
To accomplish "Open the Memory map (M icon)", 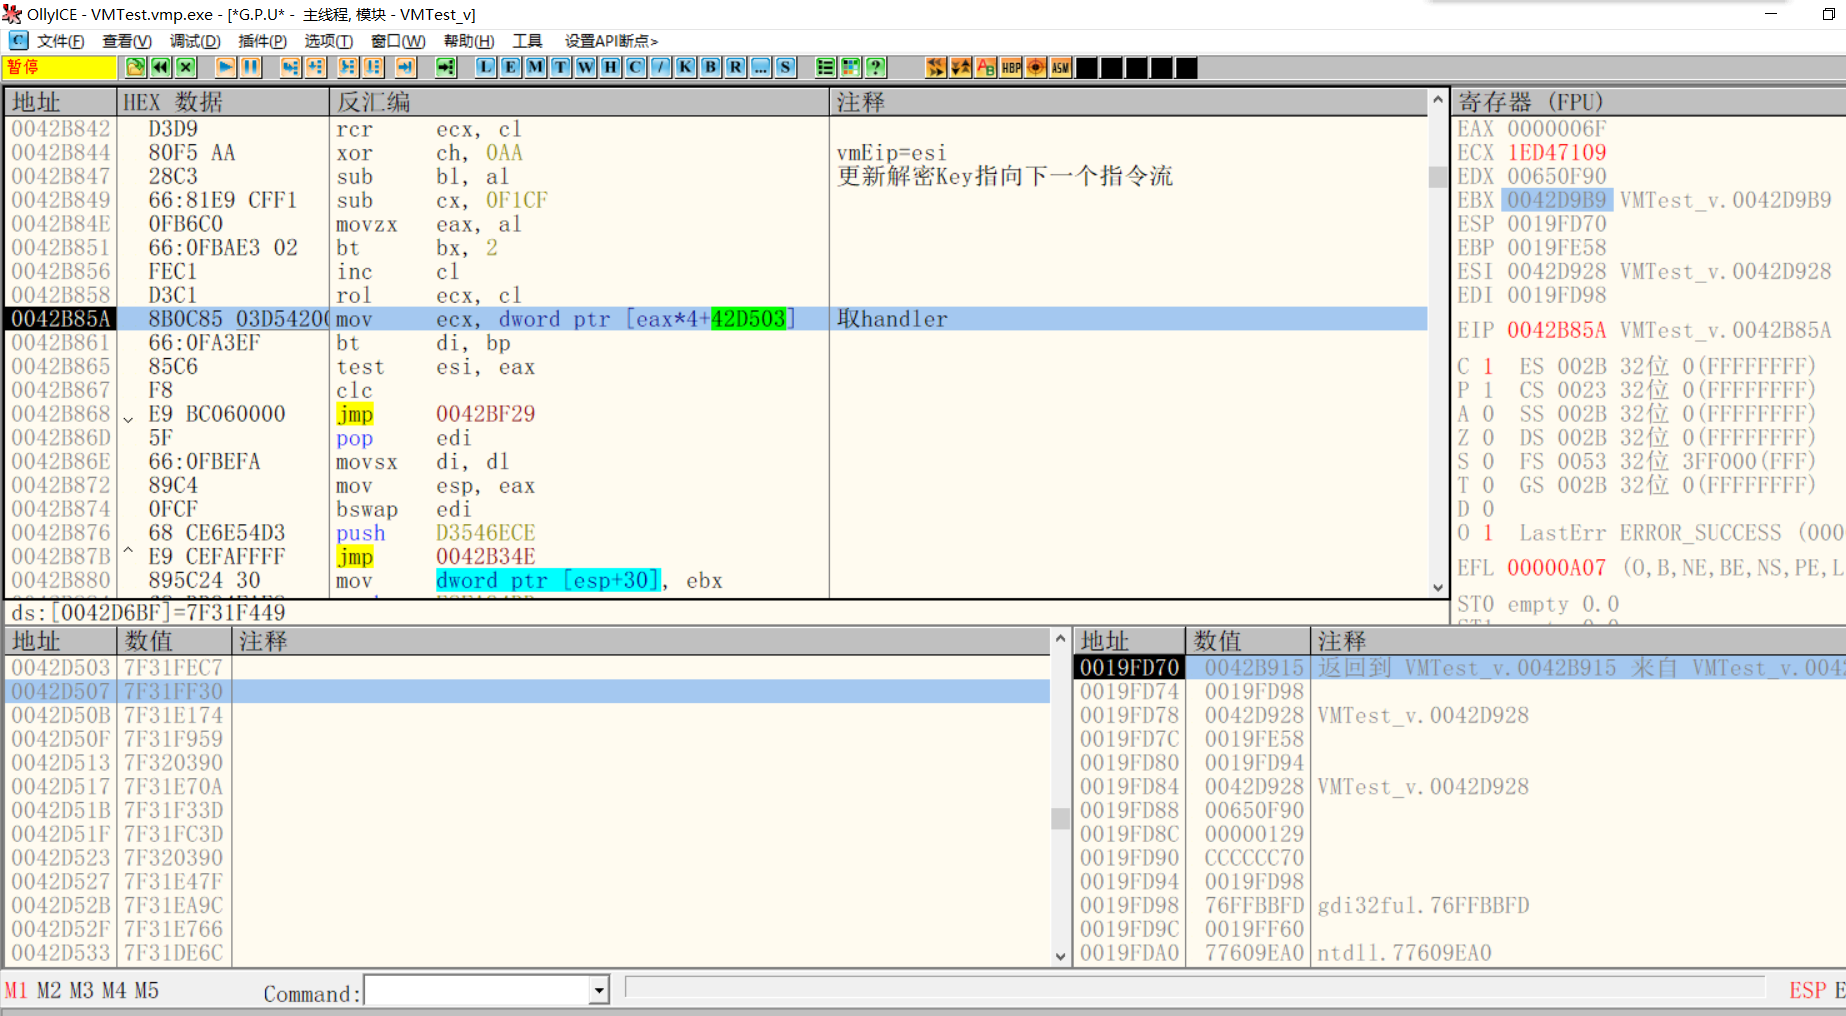I will (x=534, y=67).
